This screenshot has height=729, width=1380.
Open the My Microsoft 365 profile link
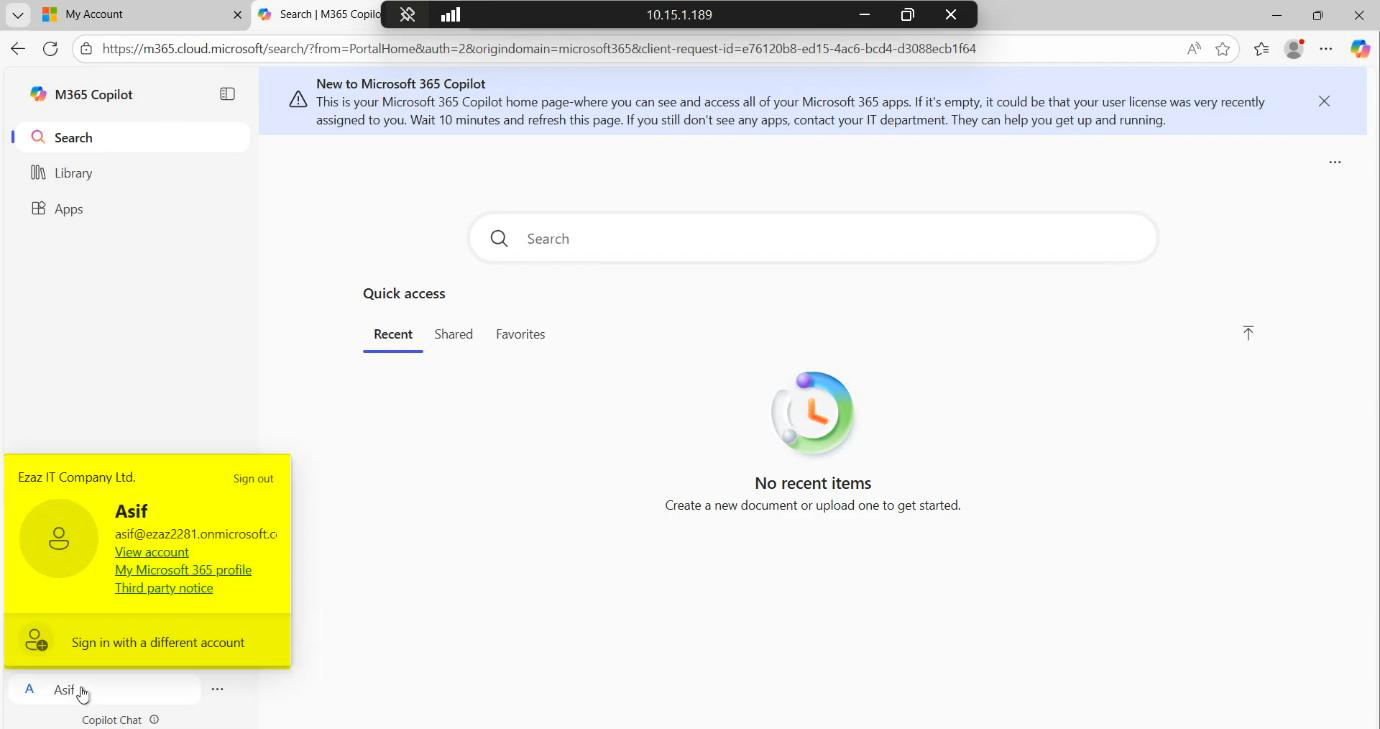pyautogui.click(x=183, y=570)
